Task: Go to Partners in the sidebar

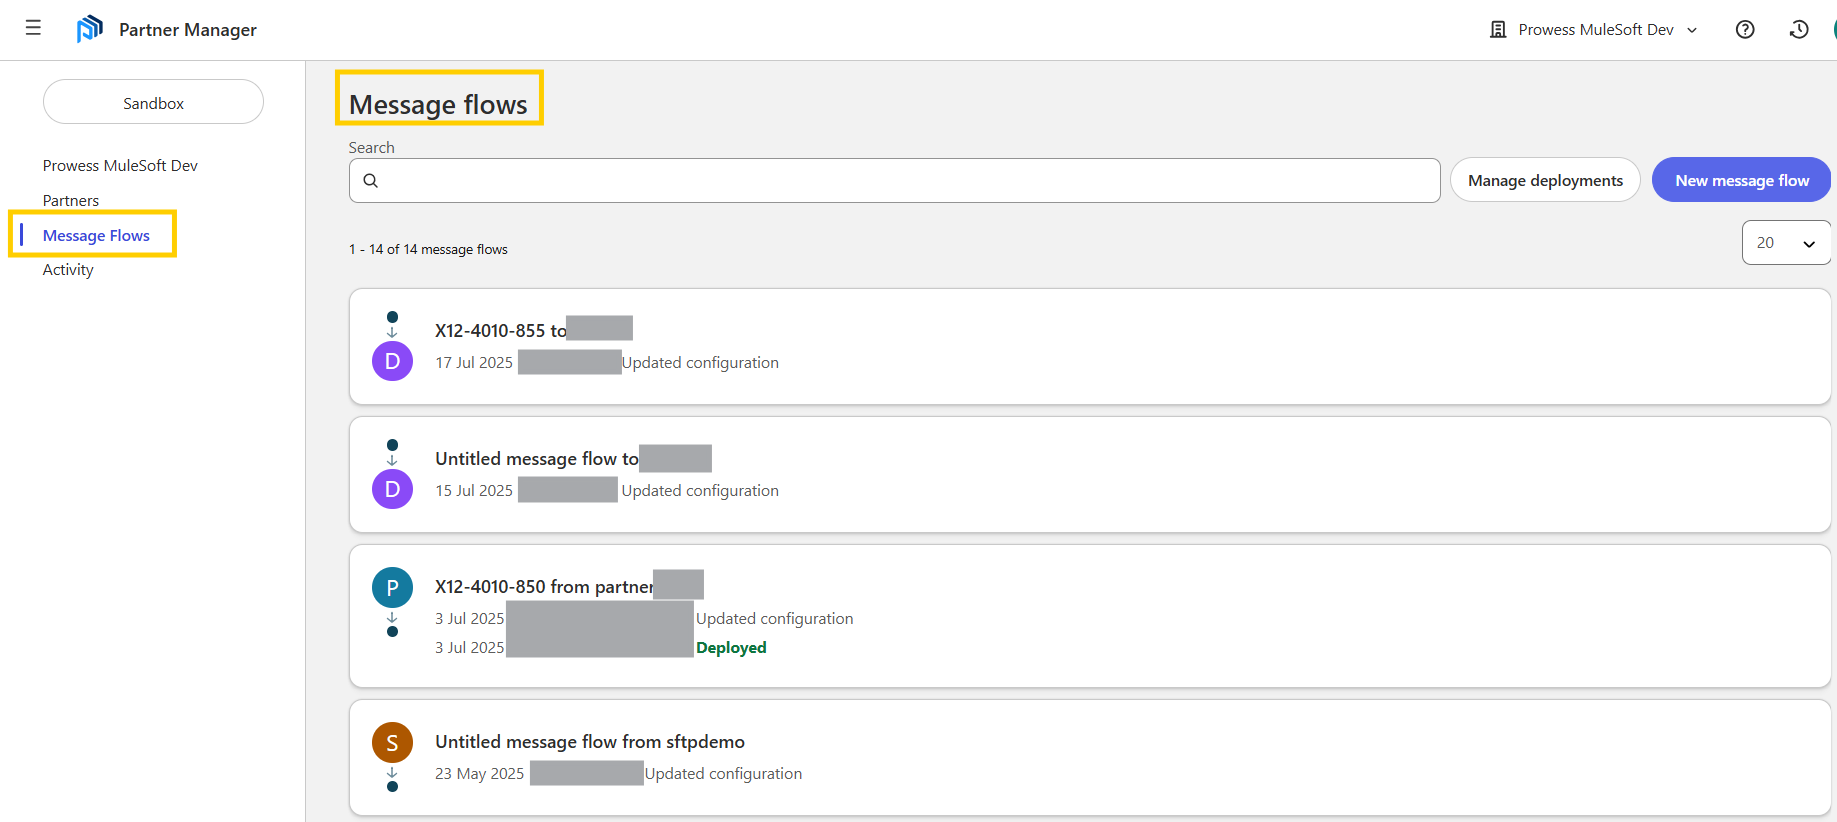Action: [71, 201]
